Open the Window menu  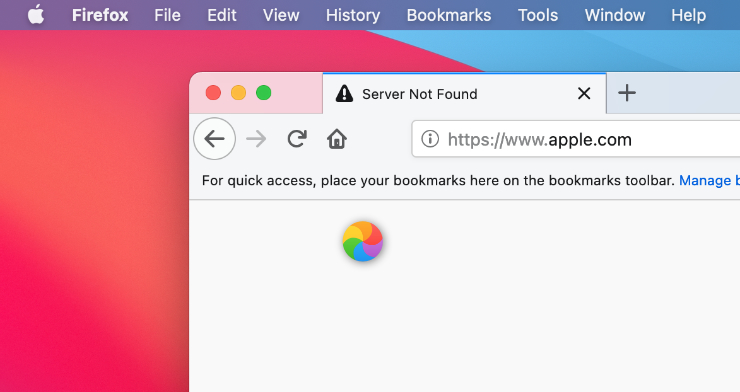pos(615,15)
